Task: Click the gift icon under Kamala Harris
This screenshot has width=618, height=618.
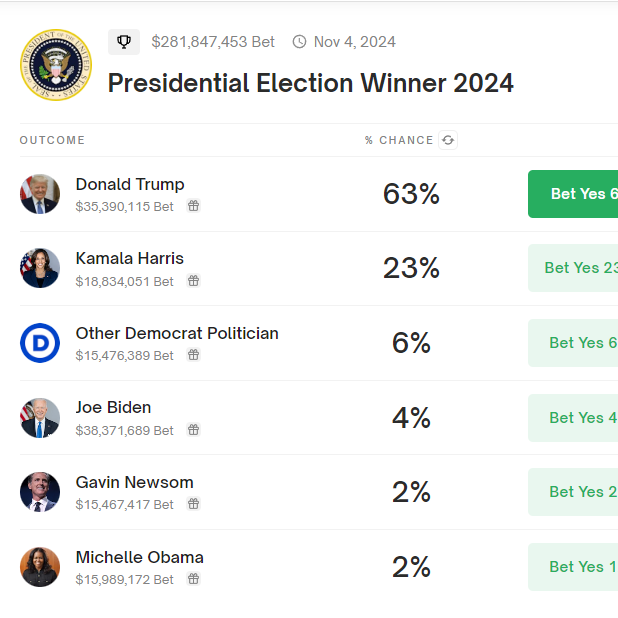Action: (194, 281)
